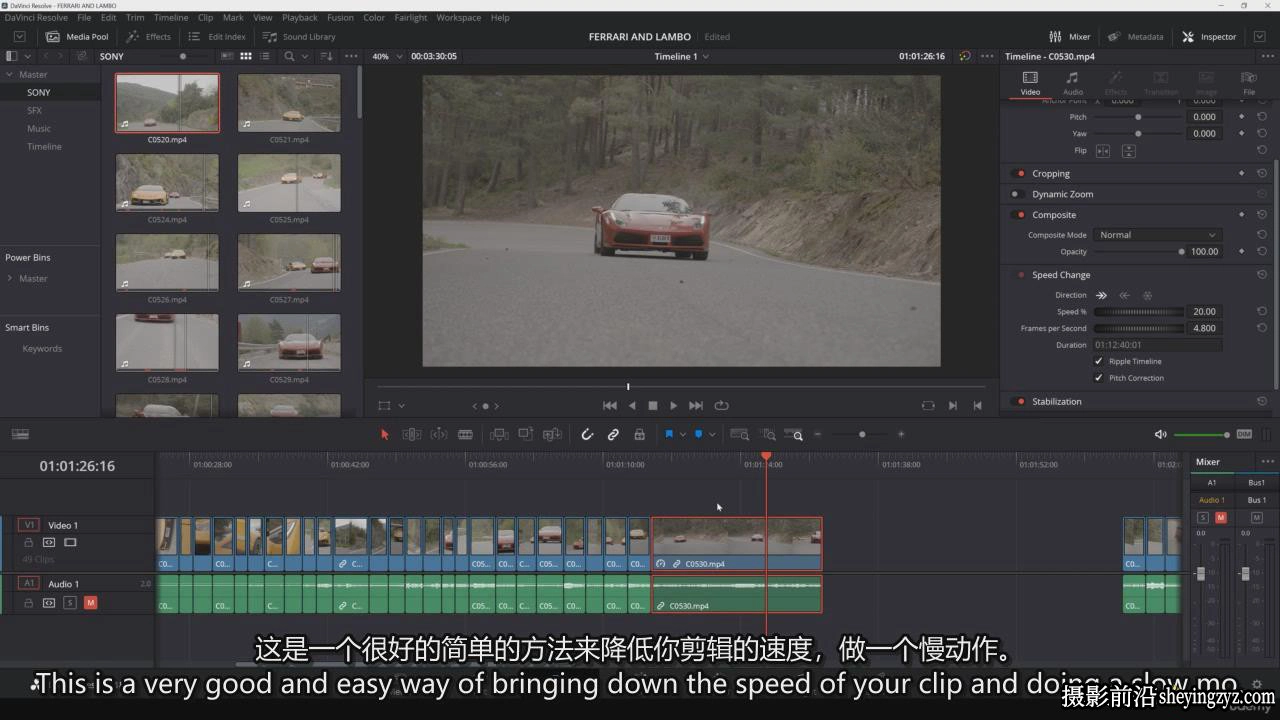
Task: Click the Speed % value field 20.00
Action: point(1204,311)
